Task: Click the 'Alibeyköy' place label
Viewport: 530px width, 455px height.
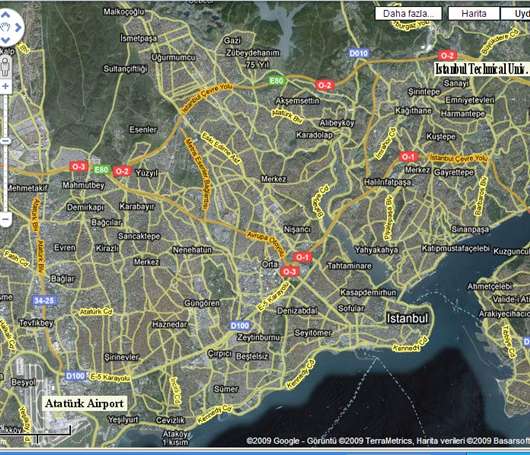Action: click(337, 123)
